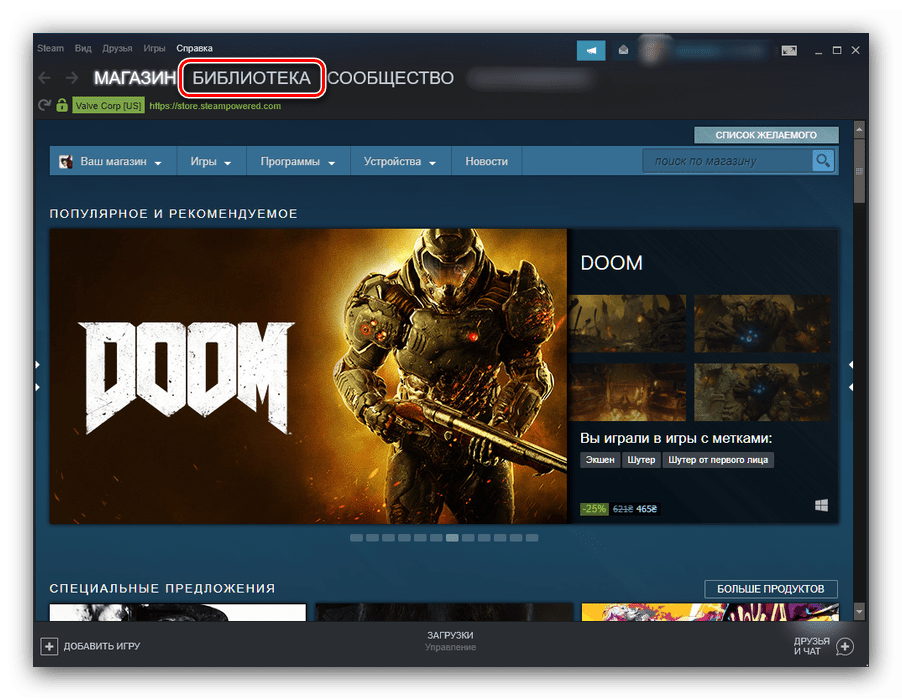Select the first carousel pagination dot
The width and height of the screenshot is (902, 700).
coord(357,538)
